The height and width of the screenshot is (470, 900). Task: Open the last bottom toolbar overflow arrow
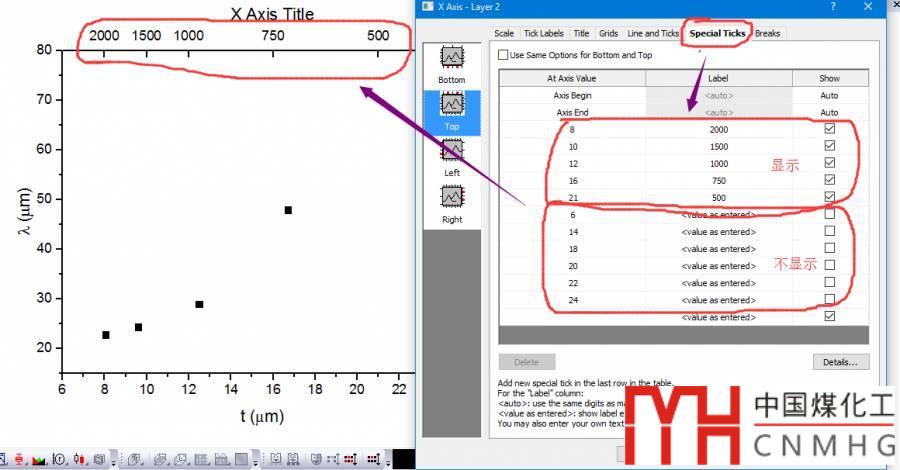point(388,459)
